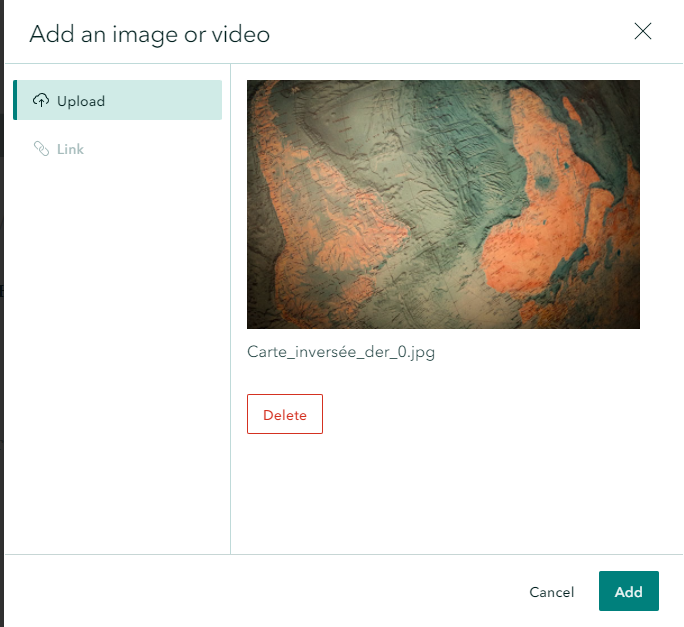Click the dialog title 'Add an image or video'
The image size is (684, 627).
(x=150, y=34)
